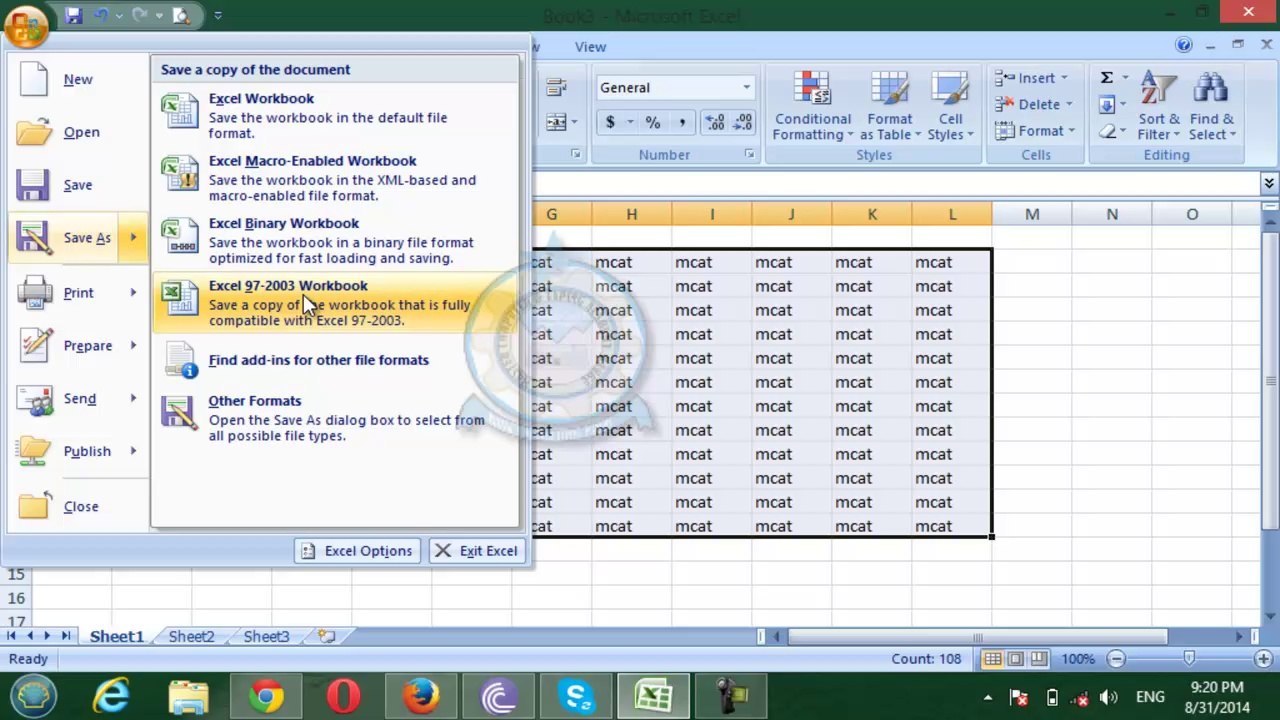Select row 16 header
1280x720 pixels.
click(16, 598)
